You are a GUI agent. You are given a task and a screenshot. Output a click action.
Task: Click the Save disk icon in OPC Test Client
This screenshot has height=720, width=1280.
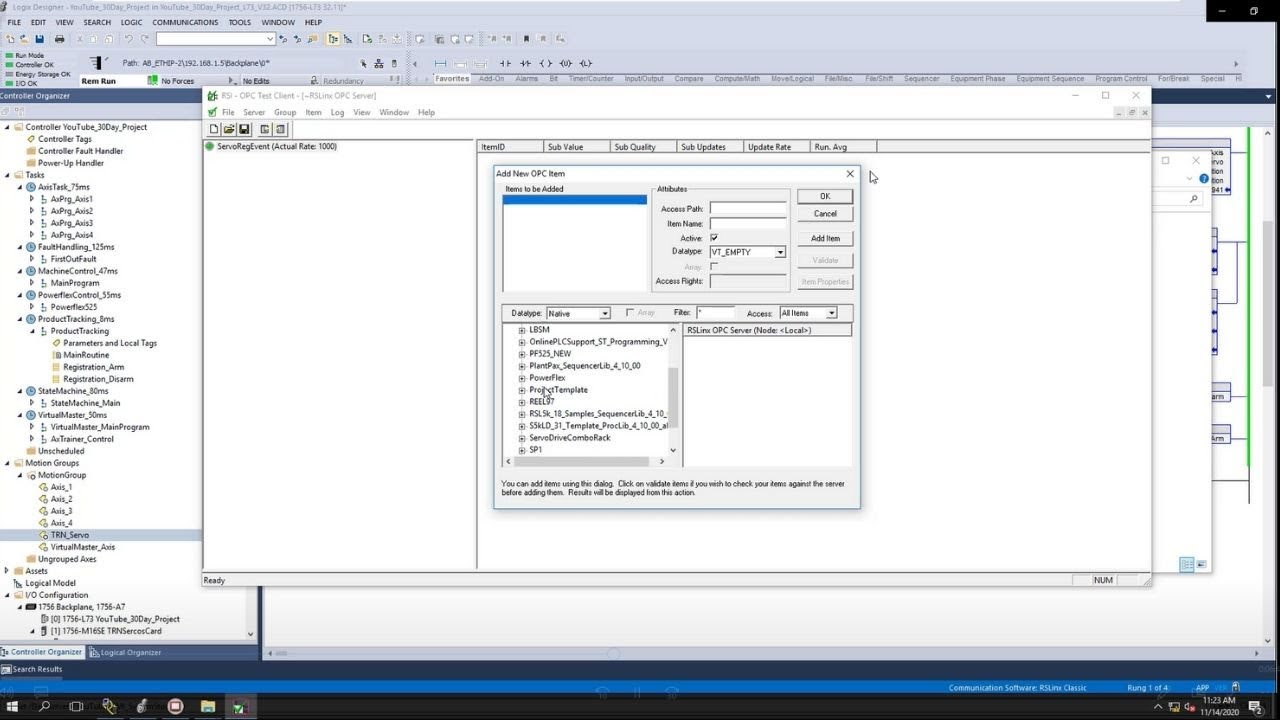pyautogui.click(x=244, y=129)
